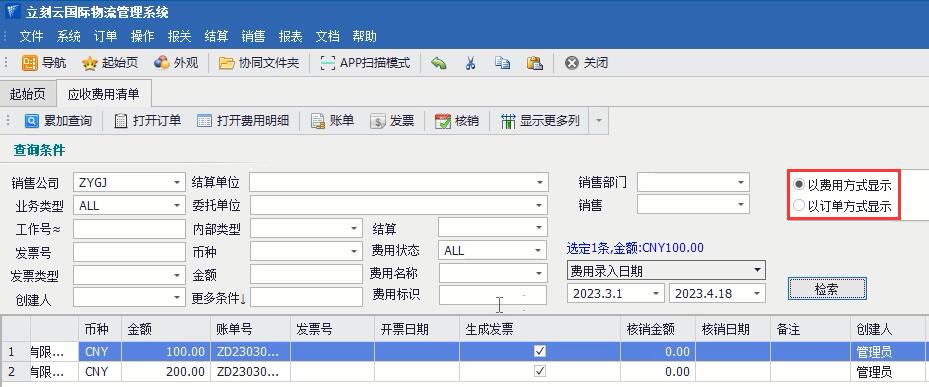
Task: Click the 费用标识 input field
Action: (492, 295)
